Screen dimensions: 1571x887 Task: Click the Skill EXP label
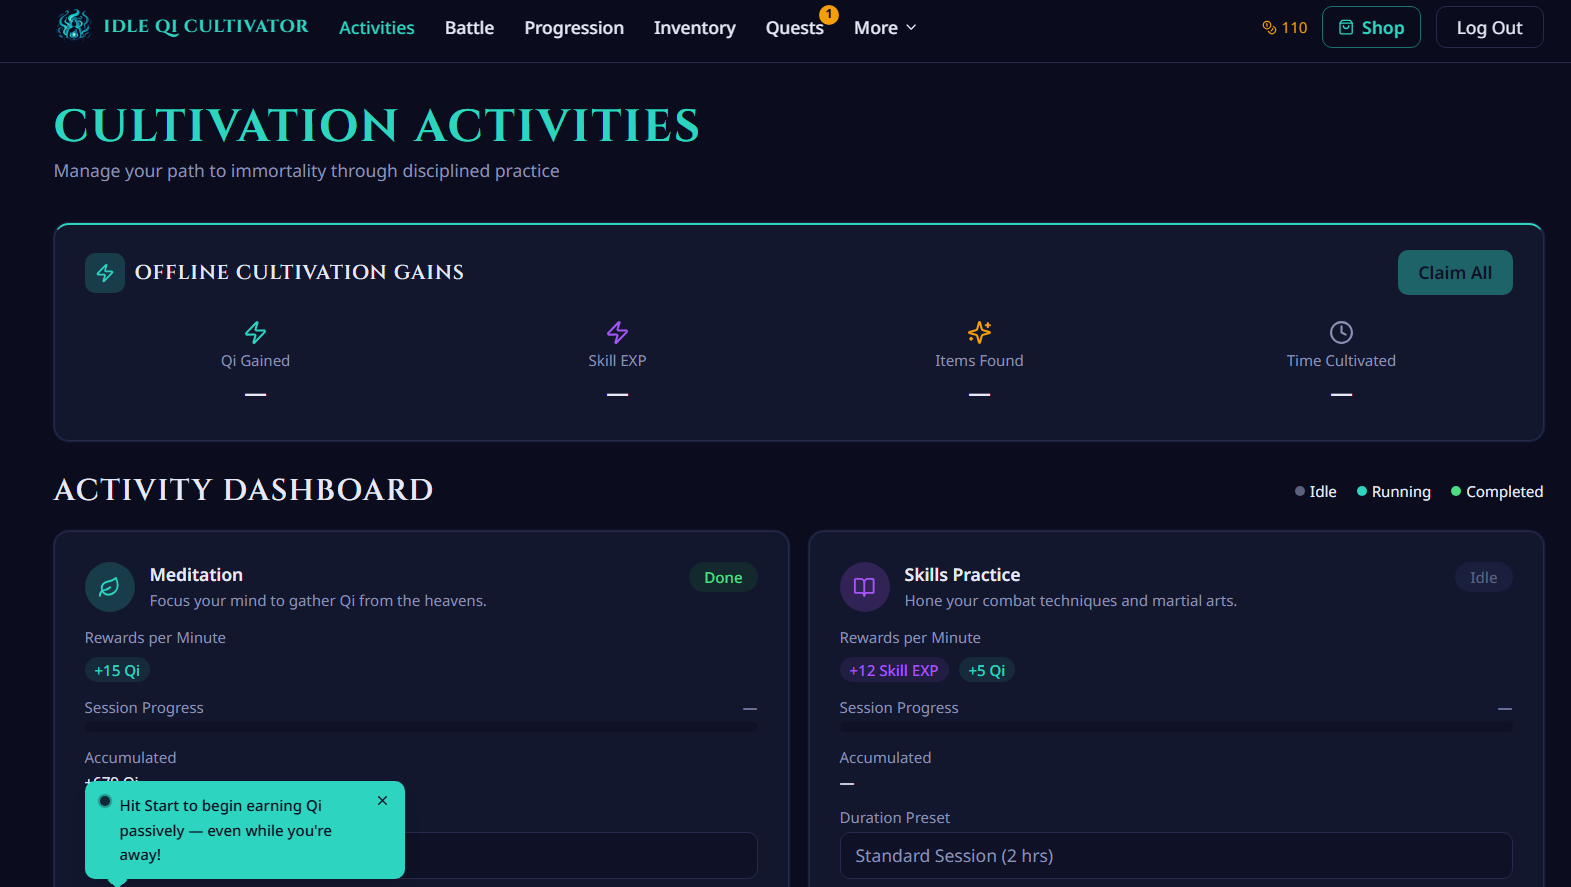pyautogui.click(x=617, y=361)
